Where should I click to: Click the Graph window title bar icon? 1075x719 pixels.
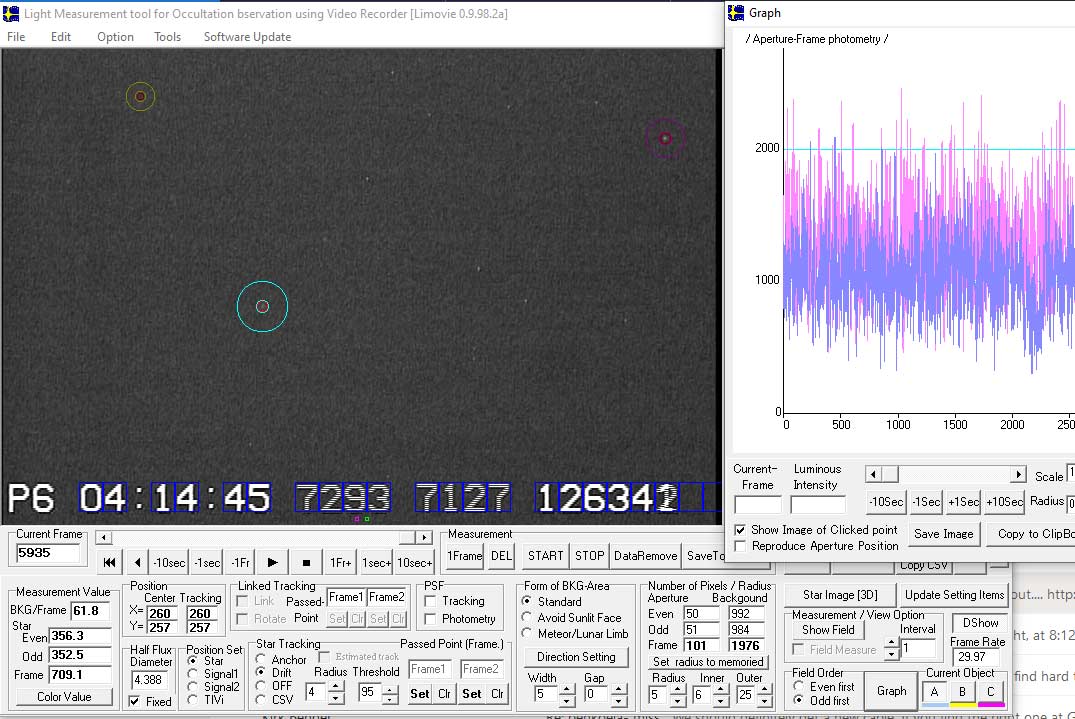[x=736, y=13]
